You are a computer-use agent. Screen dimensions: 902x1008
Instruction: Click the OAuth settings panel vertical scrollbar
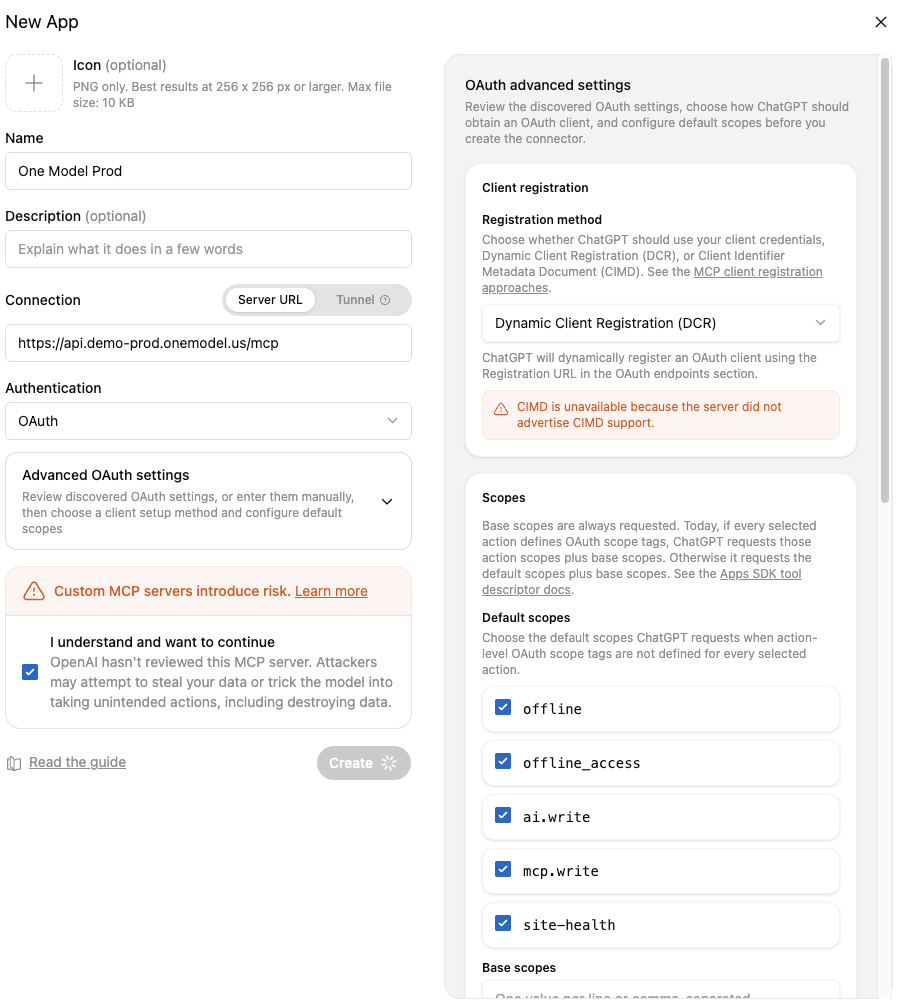click(x=885, y=280)
